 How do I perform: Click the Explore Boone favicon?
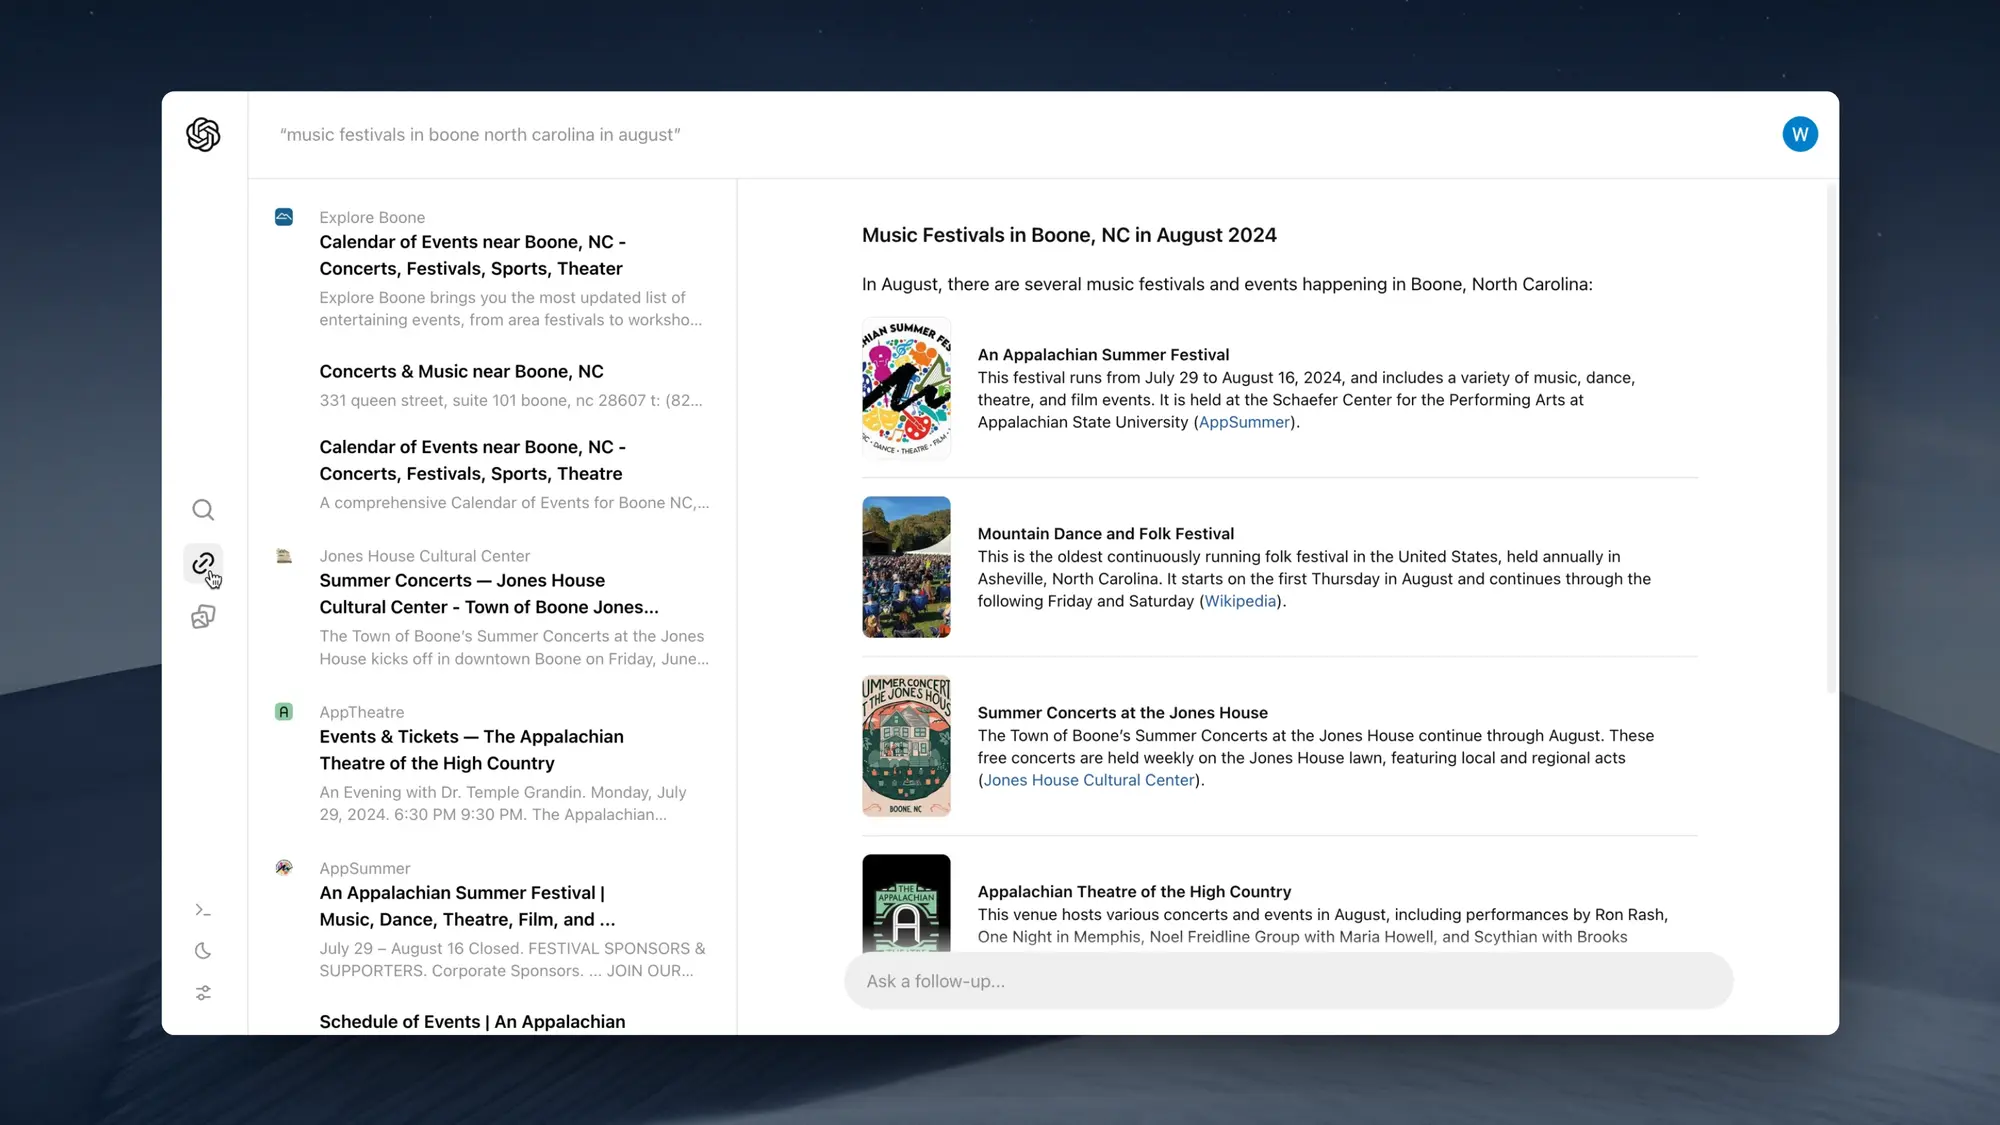284,217
